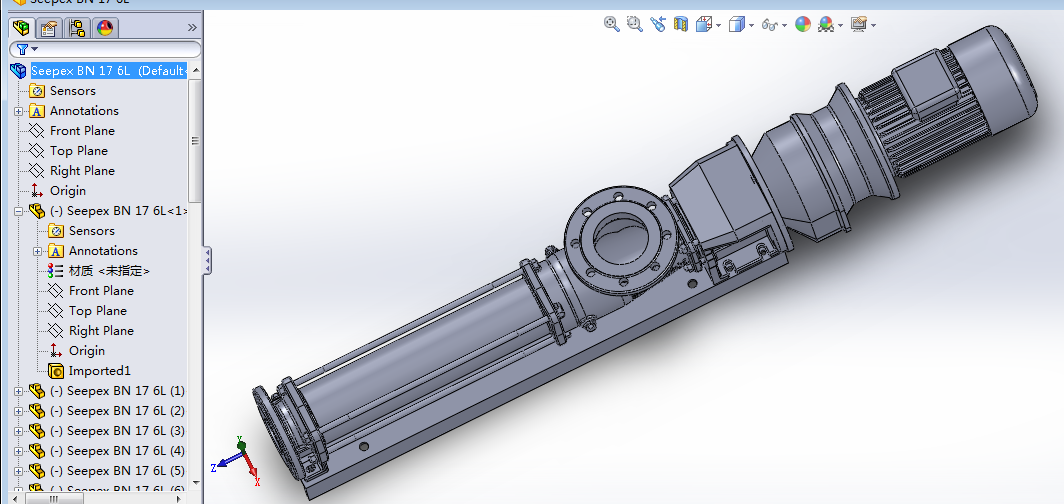Viewport: 1064px width, 504px height.
Task: Select Sensors folder under component <1>
Action: coord(92,231)
